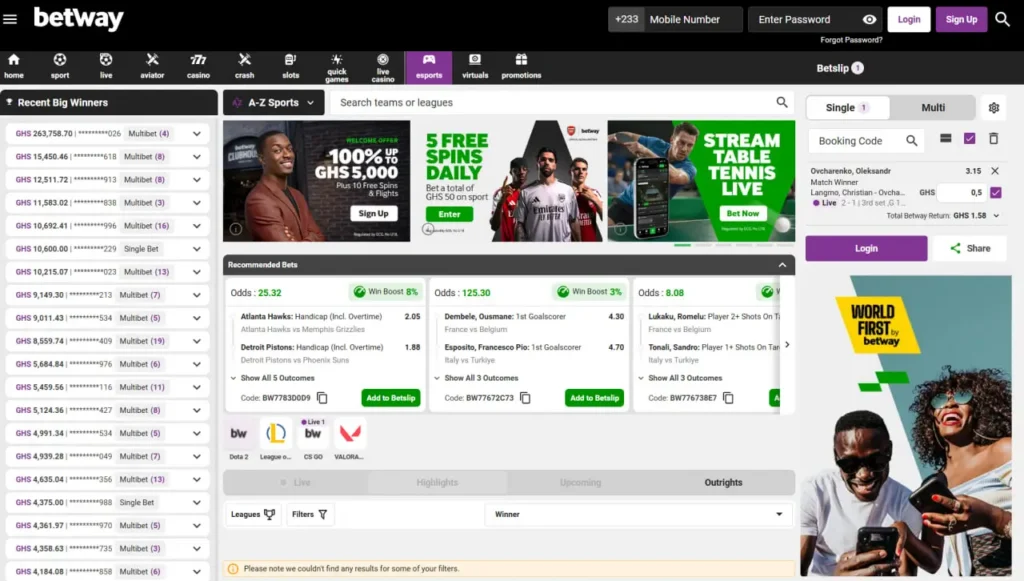Toggle password visibility eye
This screenshot has width=1024, height=581.
[869, 20]
